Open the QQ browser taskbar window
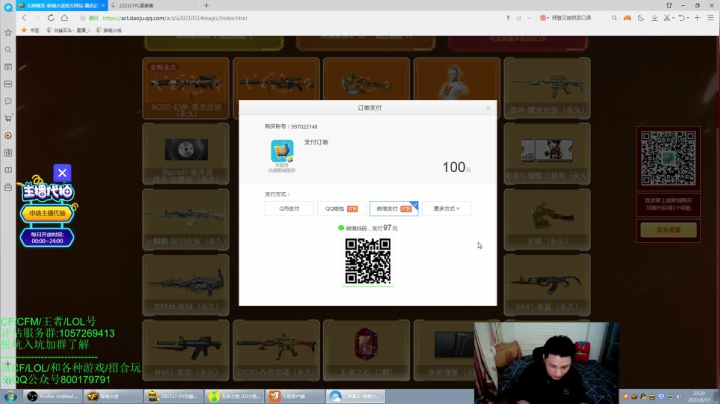 (355, 396)
